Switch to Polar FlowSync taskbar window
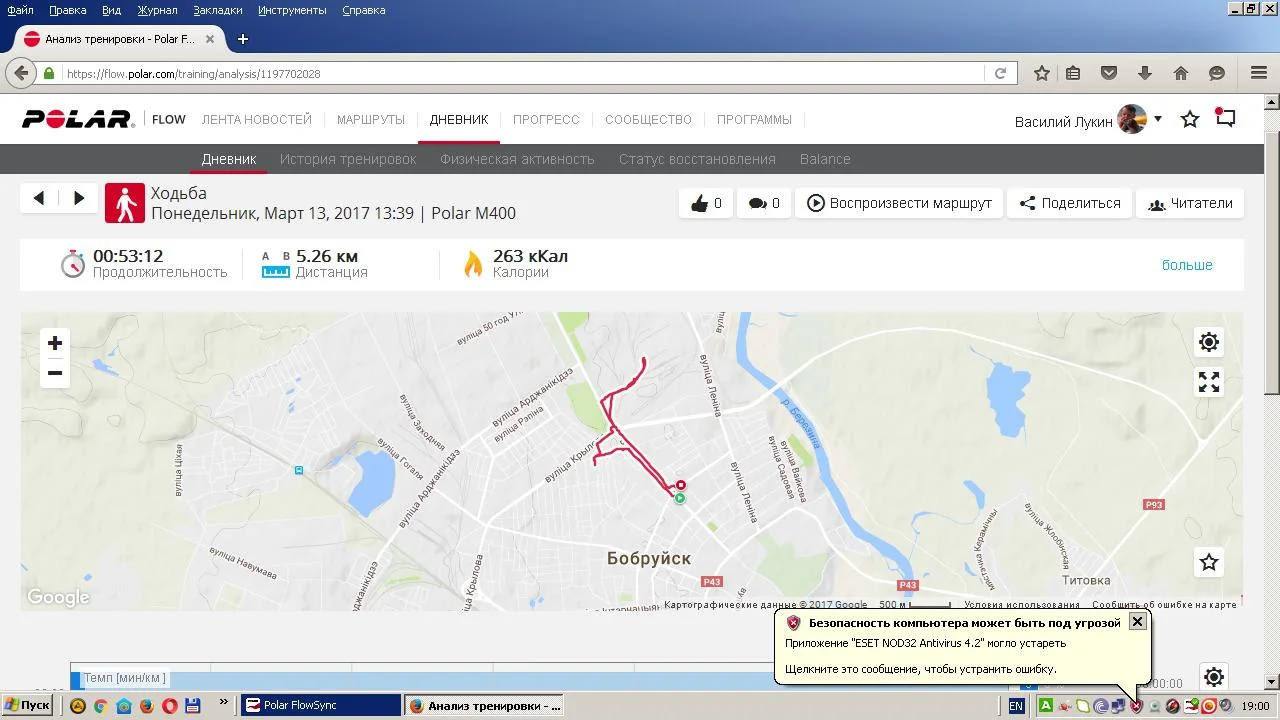 321,705
